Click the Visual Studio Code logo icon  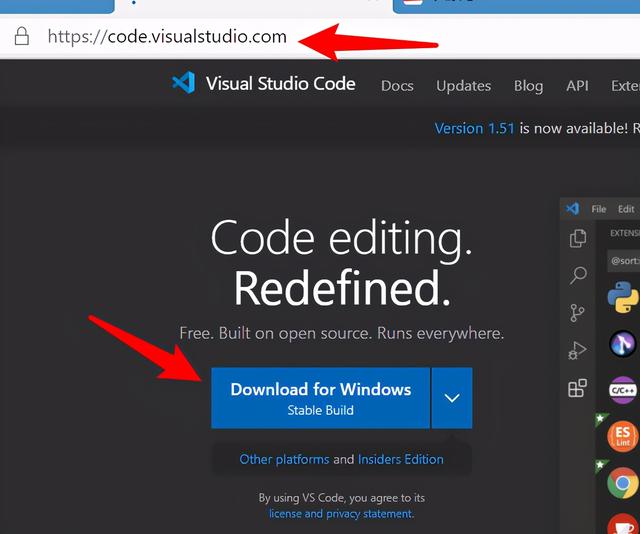tap(184, 82)
